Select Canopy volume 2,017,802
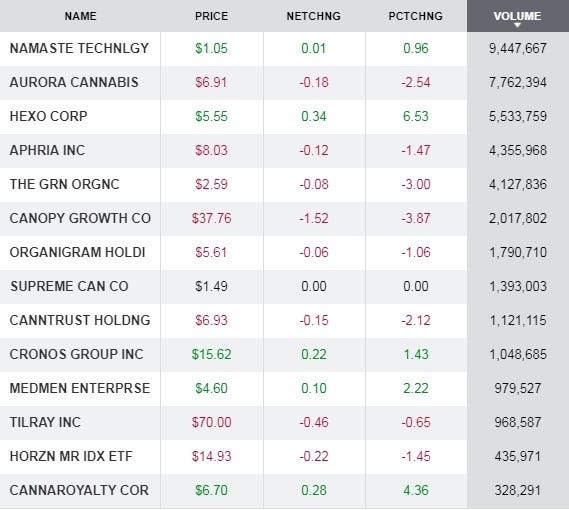Viewport: 569px width, 510px height. (517, 218)
